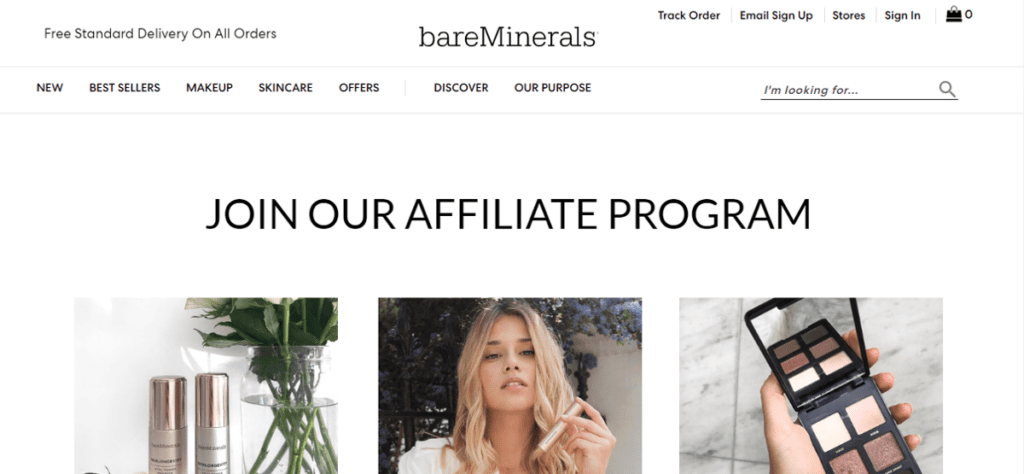Open the Stores locator link
The width and height of the screenshot is (1024, 474).
click(x=849, y=15)
